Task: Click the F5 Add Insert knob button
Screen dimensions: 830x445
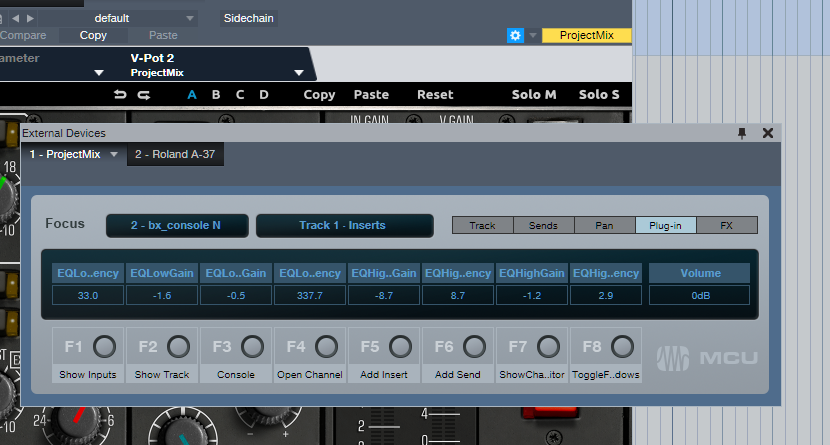Action: (400, 347)
